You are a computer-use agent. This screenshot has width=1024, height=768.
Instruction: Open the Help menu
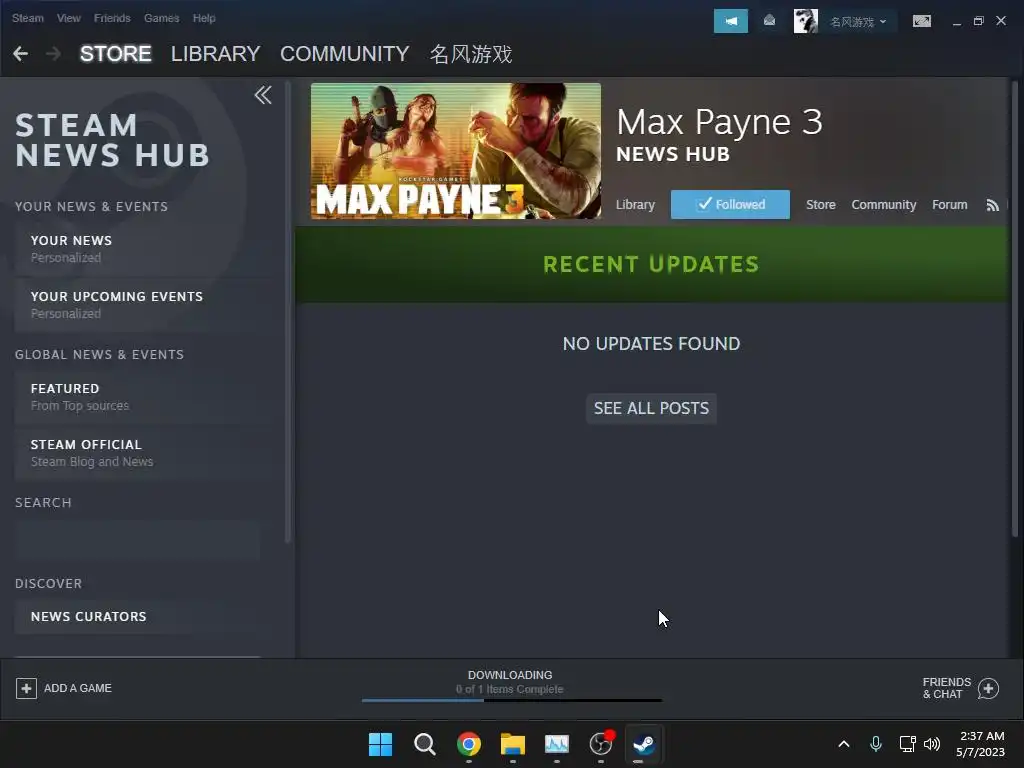pos(204,18)
